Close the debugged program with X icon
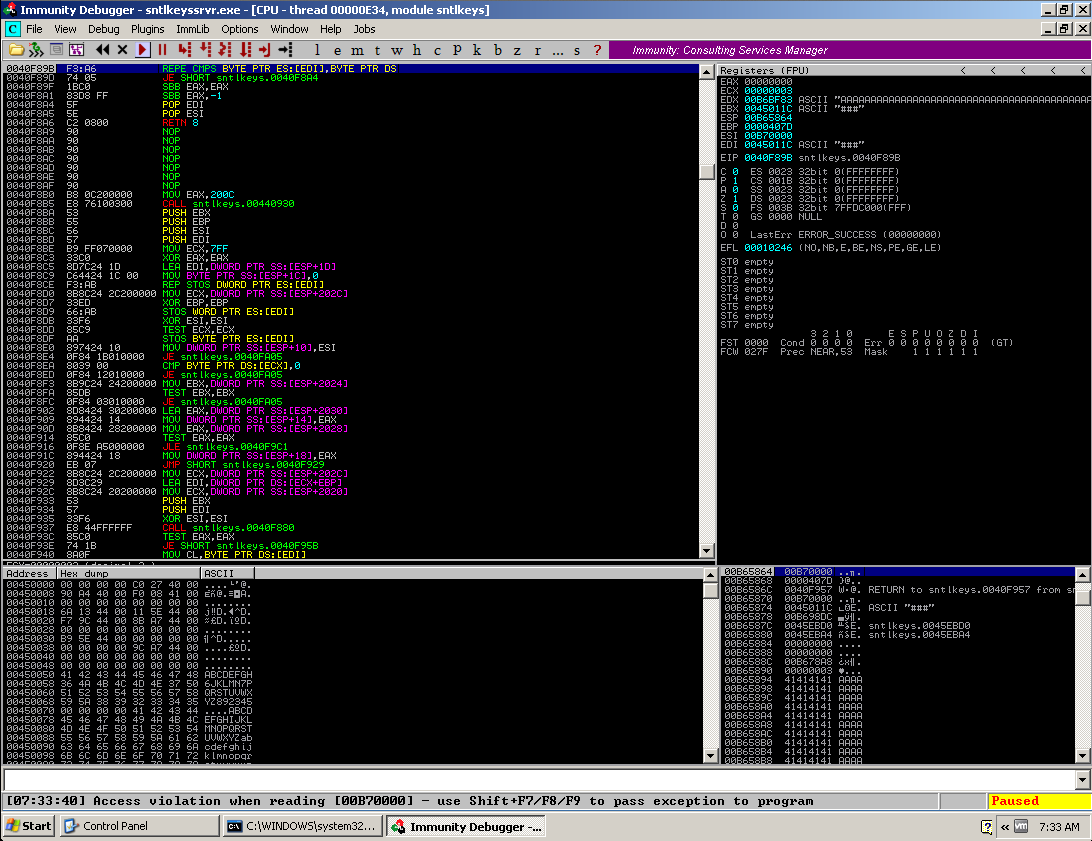The height and width of the screenshot is (841, 1092). click(123, 49)
